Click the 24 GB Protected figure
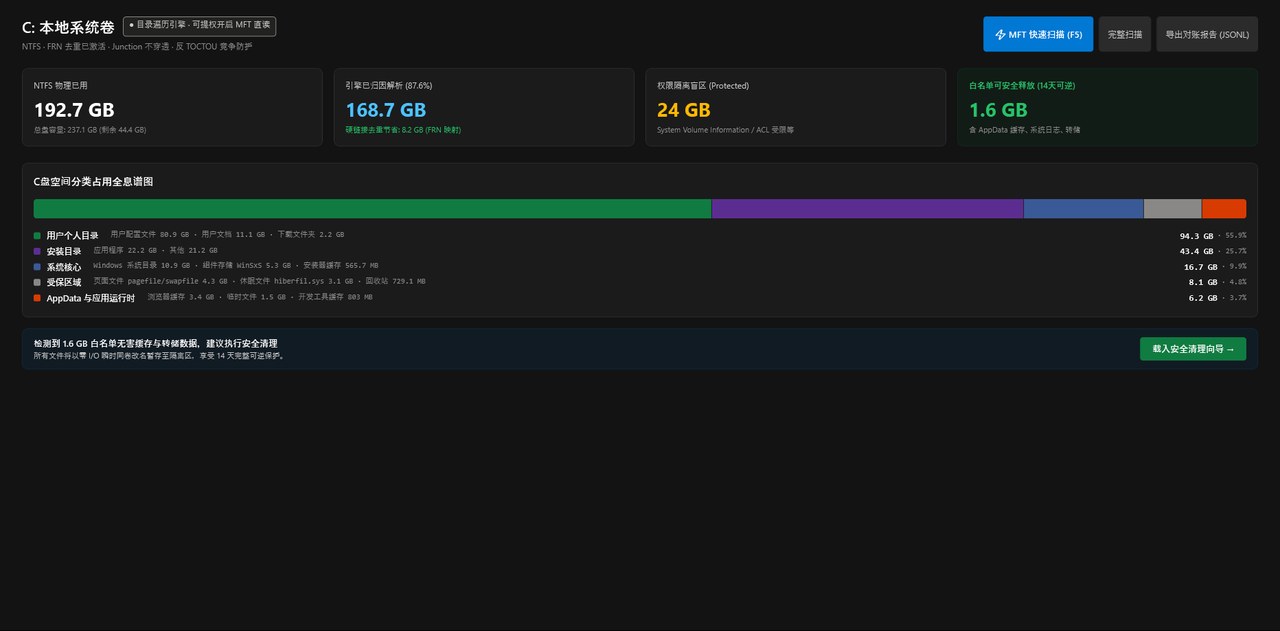This screenshot has height=631, width=1280. pos(684,110)
